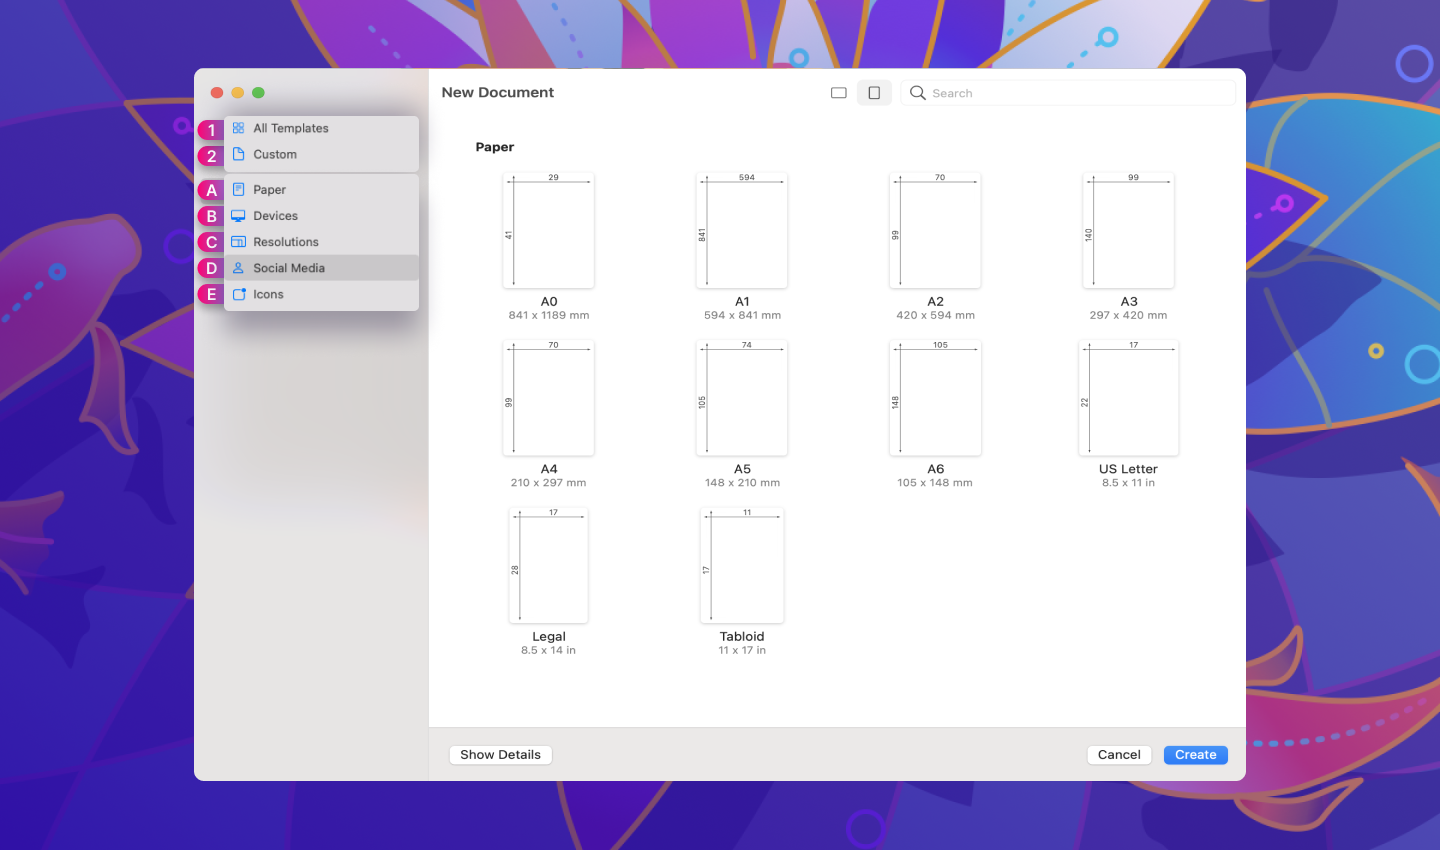The height and width of the screenshot is (850, 1440).
Task: Click the '841 x 1189 mm' size text
Action: [548, 315]
